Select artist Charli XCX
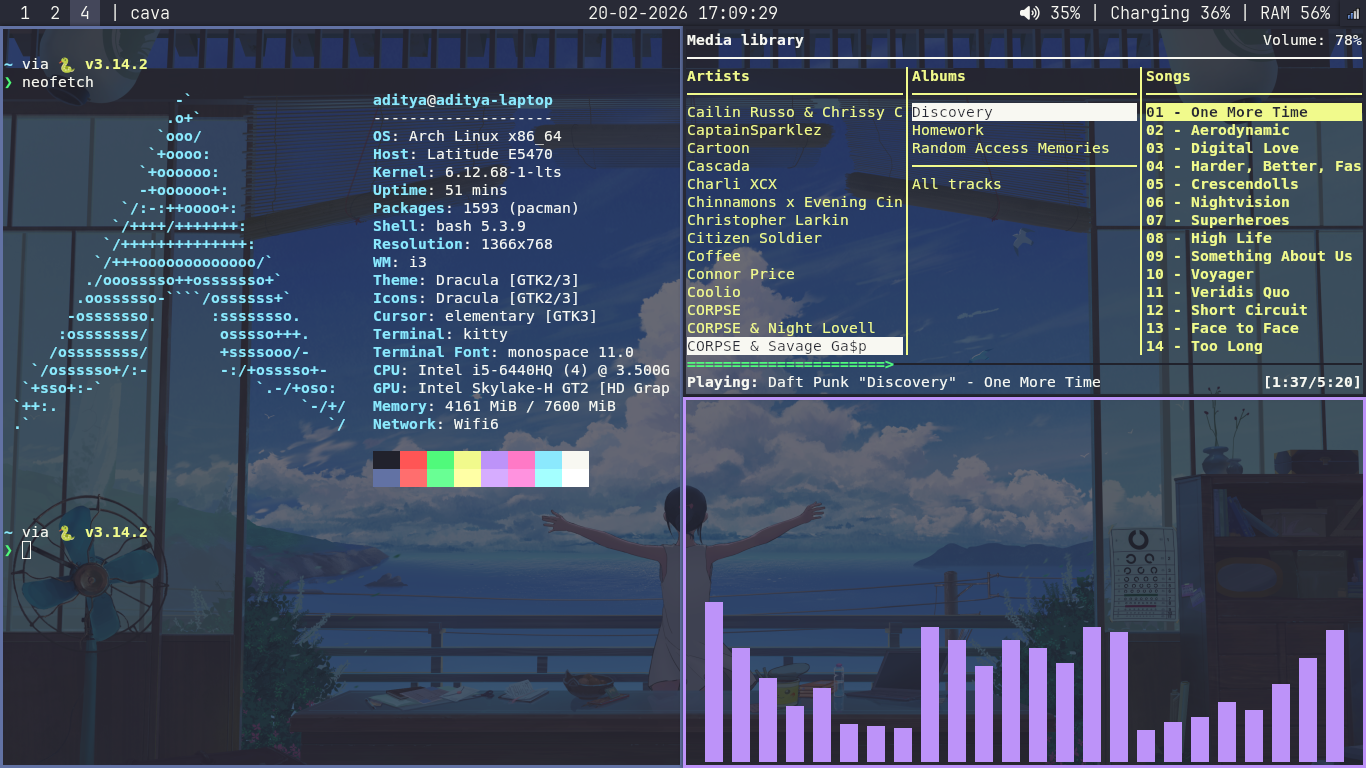 click(731, 184)
